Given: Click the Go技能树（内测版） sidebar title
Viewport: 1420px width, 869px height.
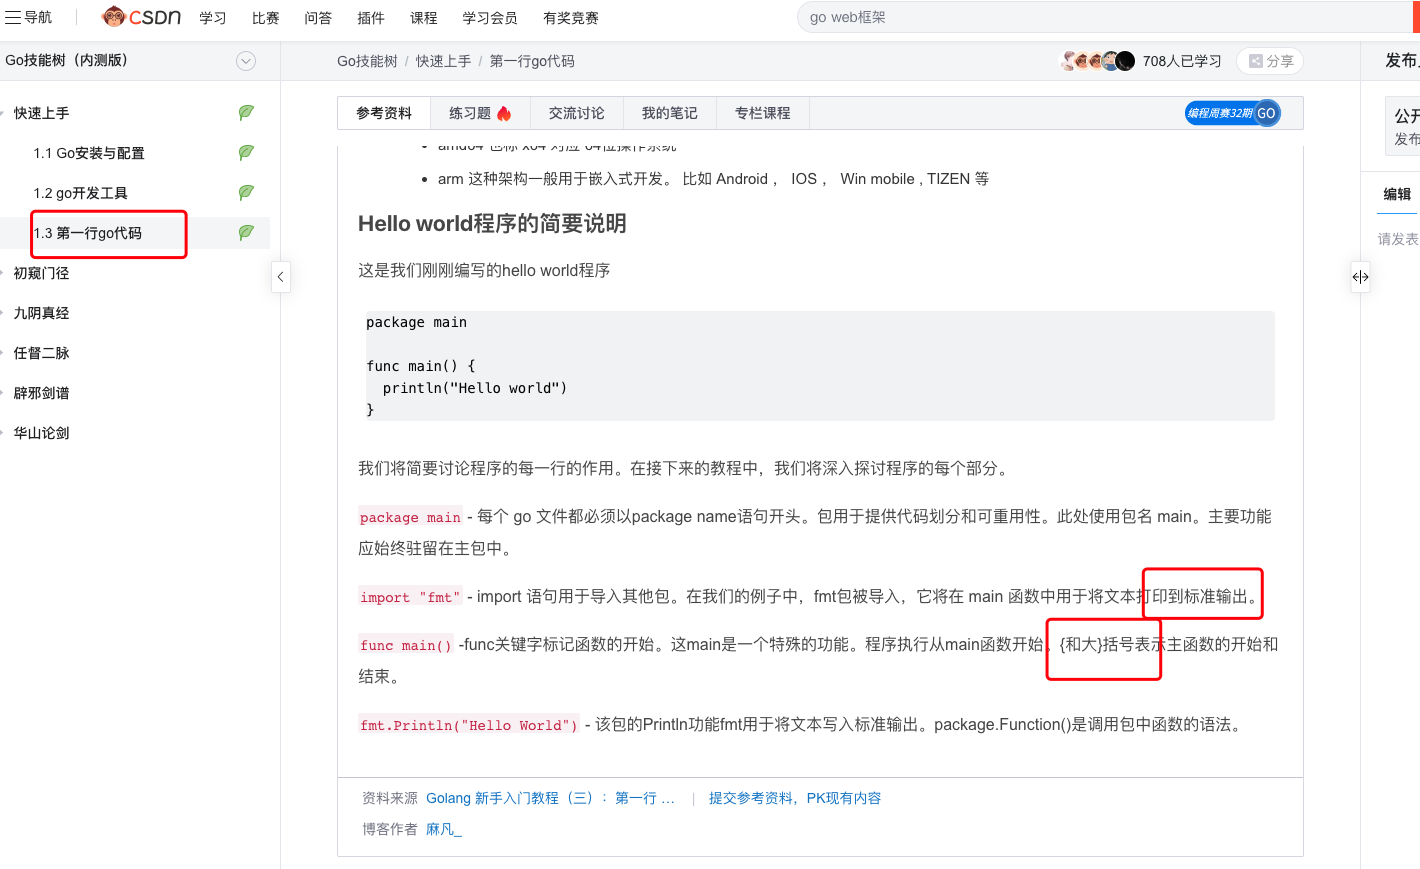Looking at the screenshot, I should pyautogui.click(x=66, y=60).
